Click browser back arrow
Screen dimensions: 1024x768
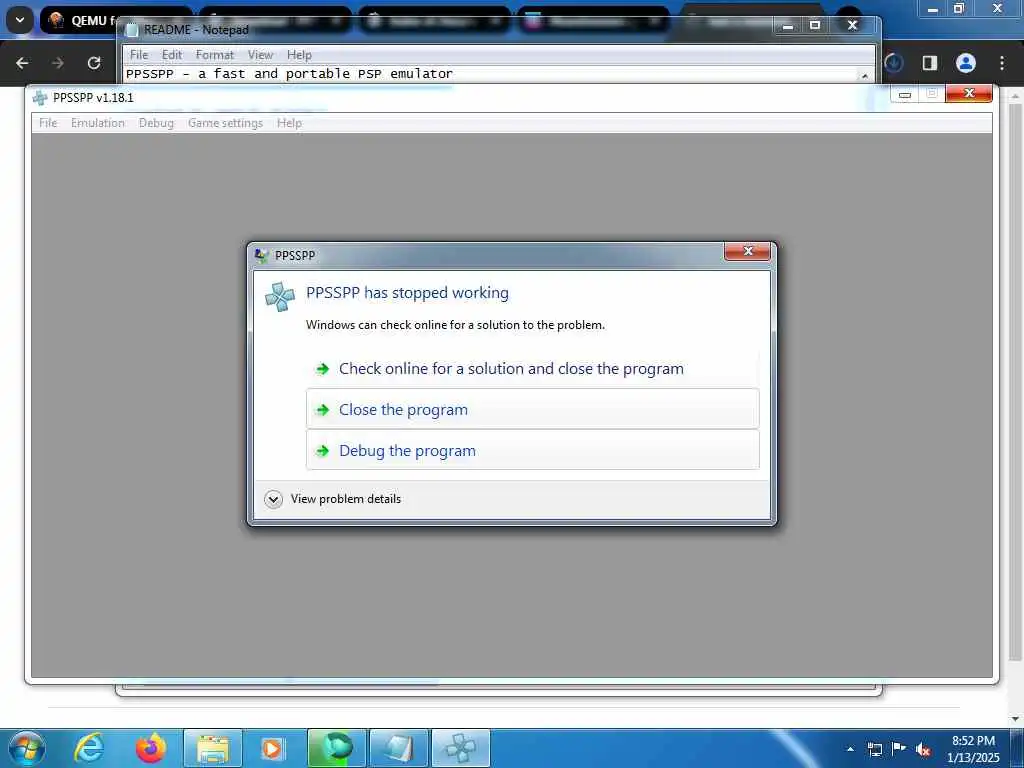coord(22,63)
